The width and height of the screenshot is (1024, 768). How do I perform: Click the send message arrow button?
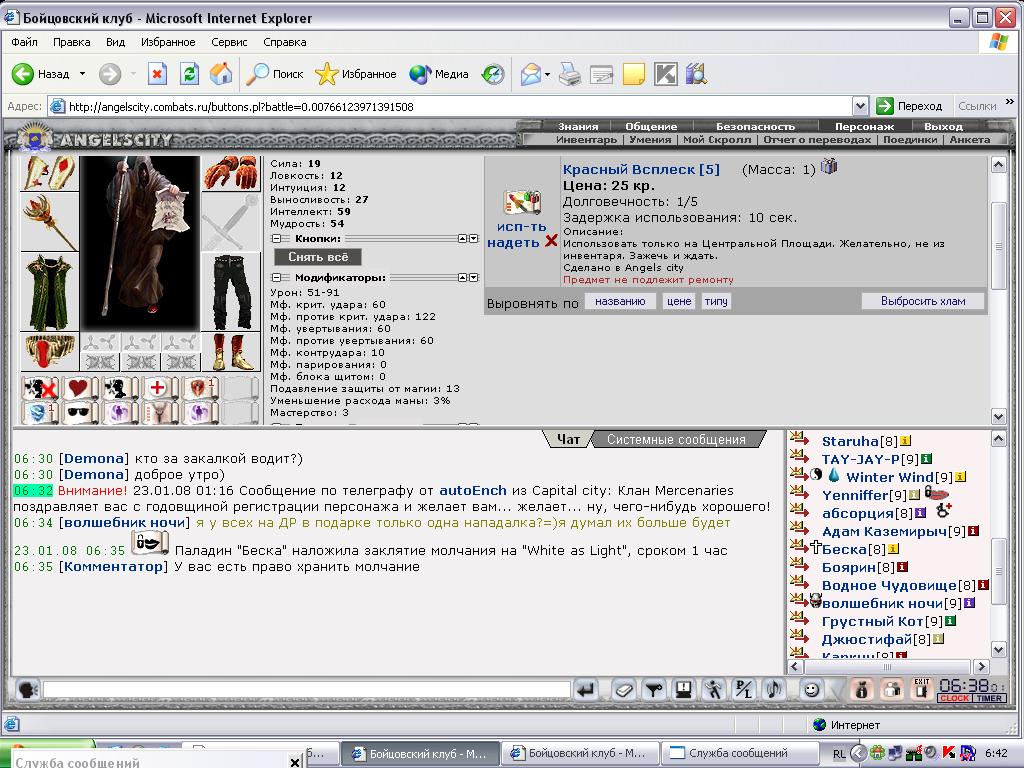click(586, 690)
